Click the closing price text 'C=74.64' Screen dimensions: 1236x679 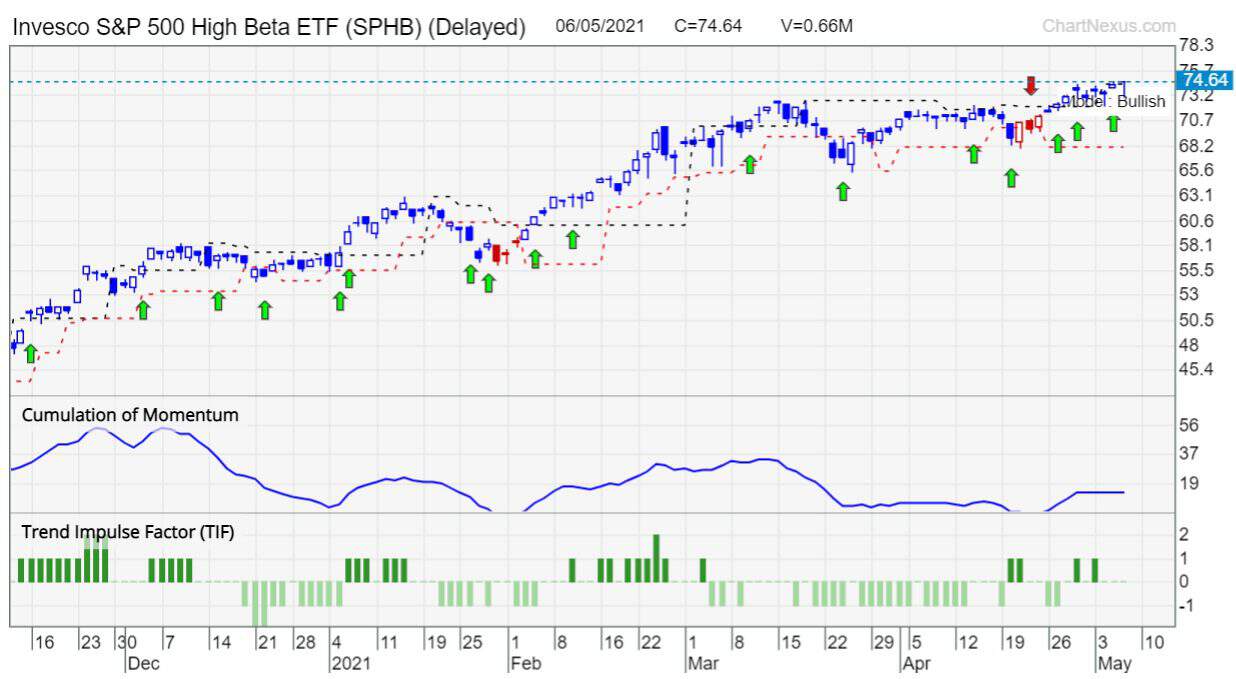click(708, 26)
